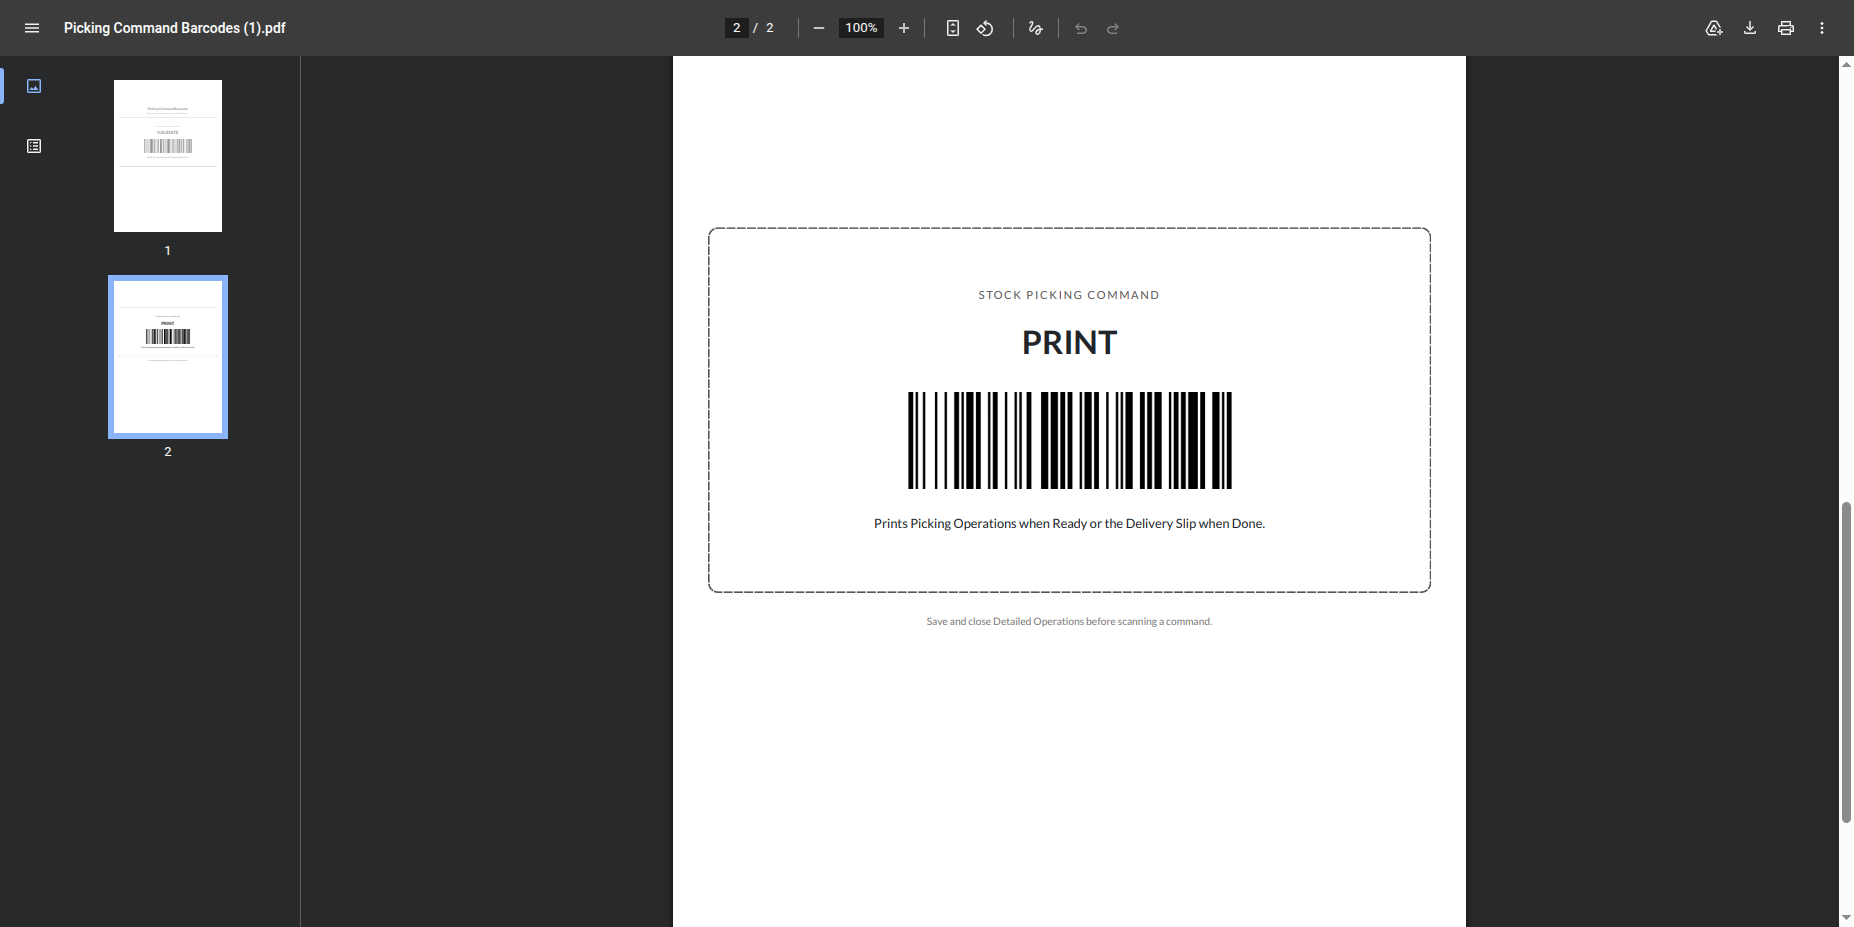
Task: Open the more actions menu
Action: tap(1822, 28)
